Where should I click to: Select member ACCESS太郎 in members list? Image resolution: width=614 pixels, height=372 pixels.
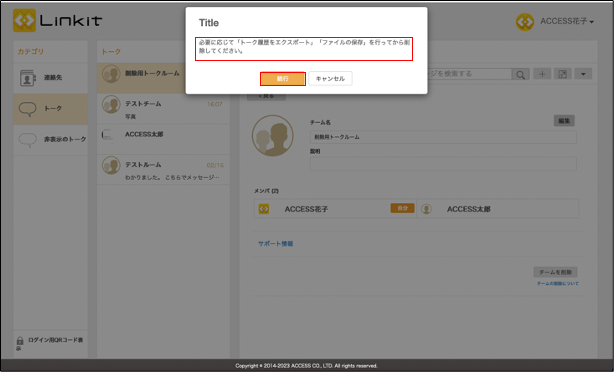(x=497, y=209)
